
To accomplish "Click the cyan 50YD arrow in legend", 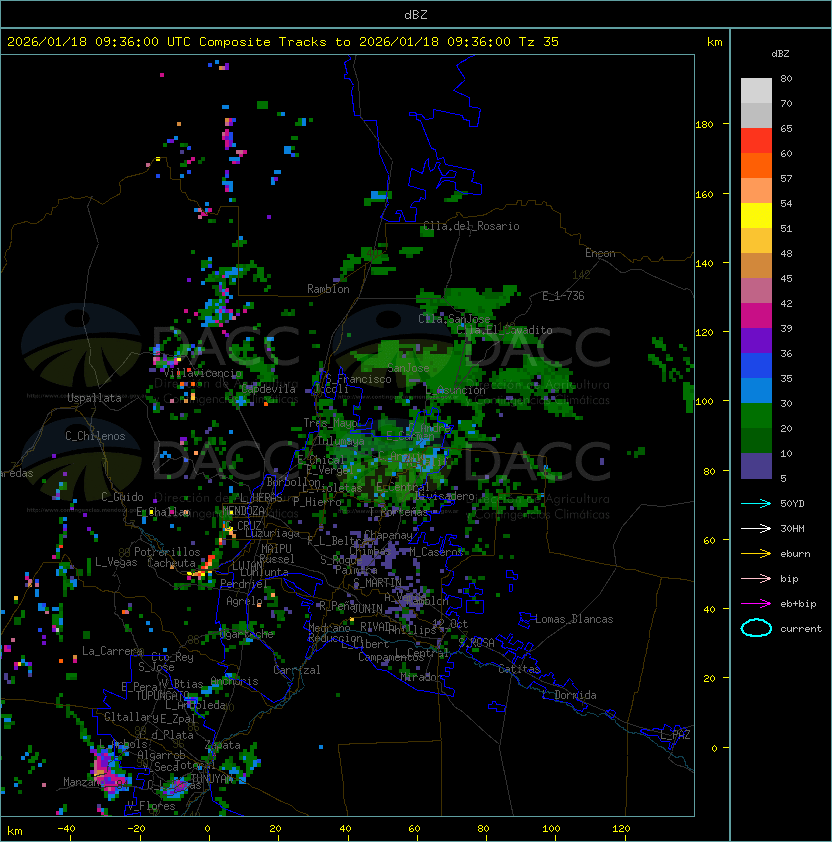I will click(756, 503).
